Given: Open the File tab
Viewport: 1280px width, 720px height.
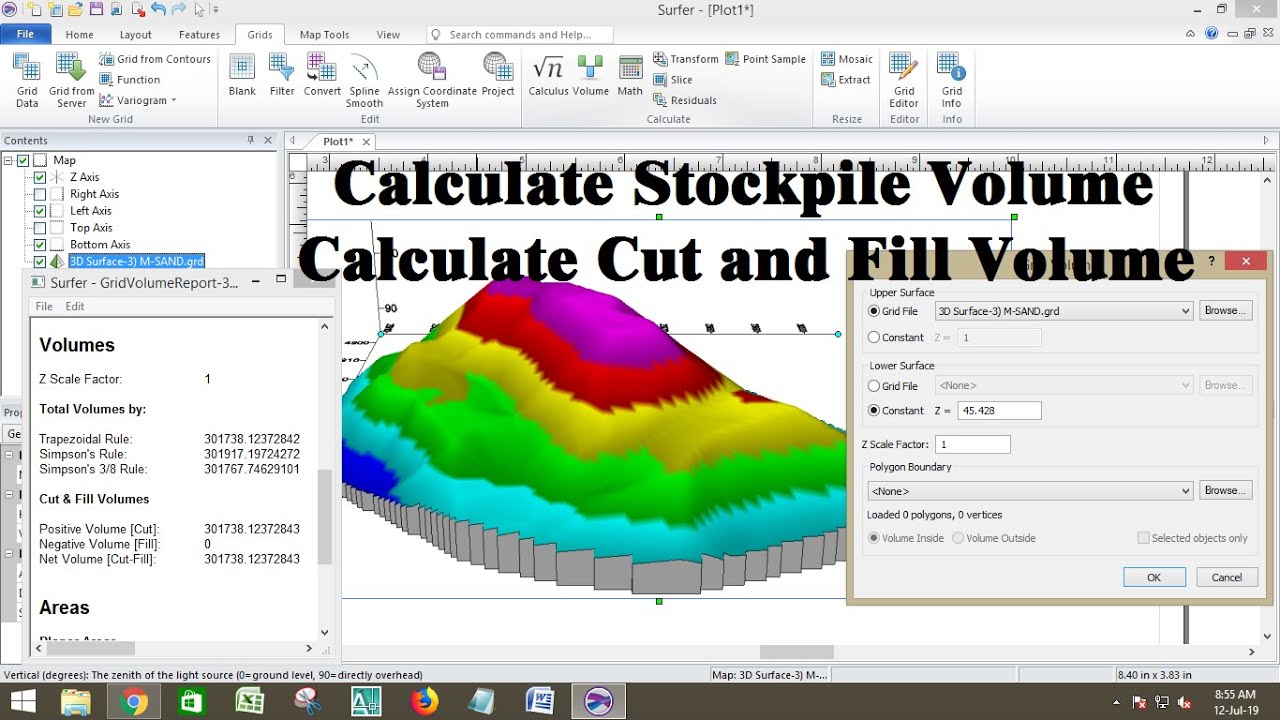Looking at the screenshot, I should 26,34.
